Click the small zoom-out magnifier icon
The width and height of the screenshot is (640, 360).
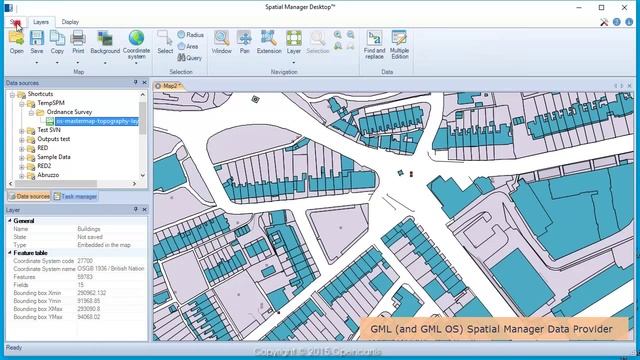point(351,35)
